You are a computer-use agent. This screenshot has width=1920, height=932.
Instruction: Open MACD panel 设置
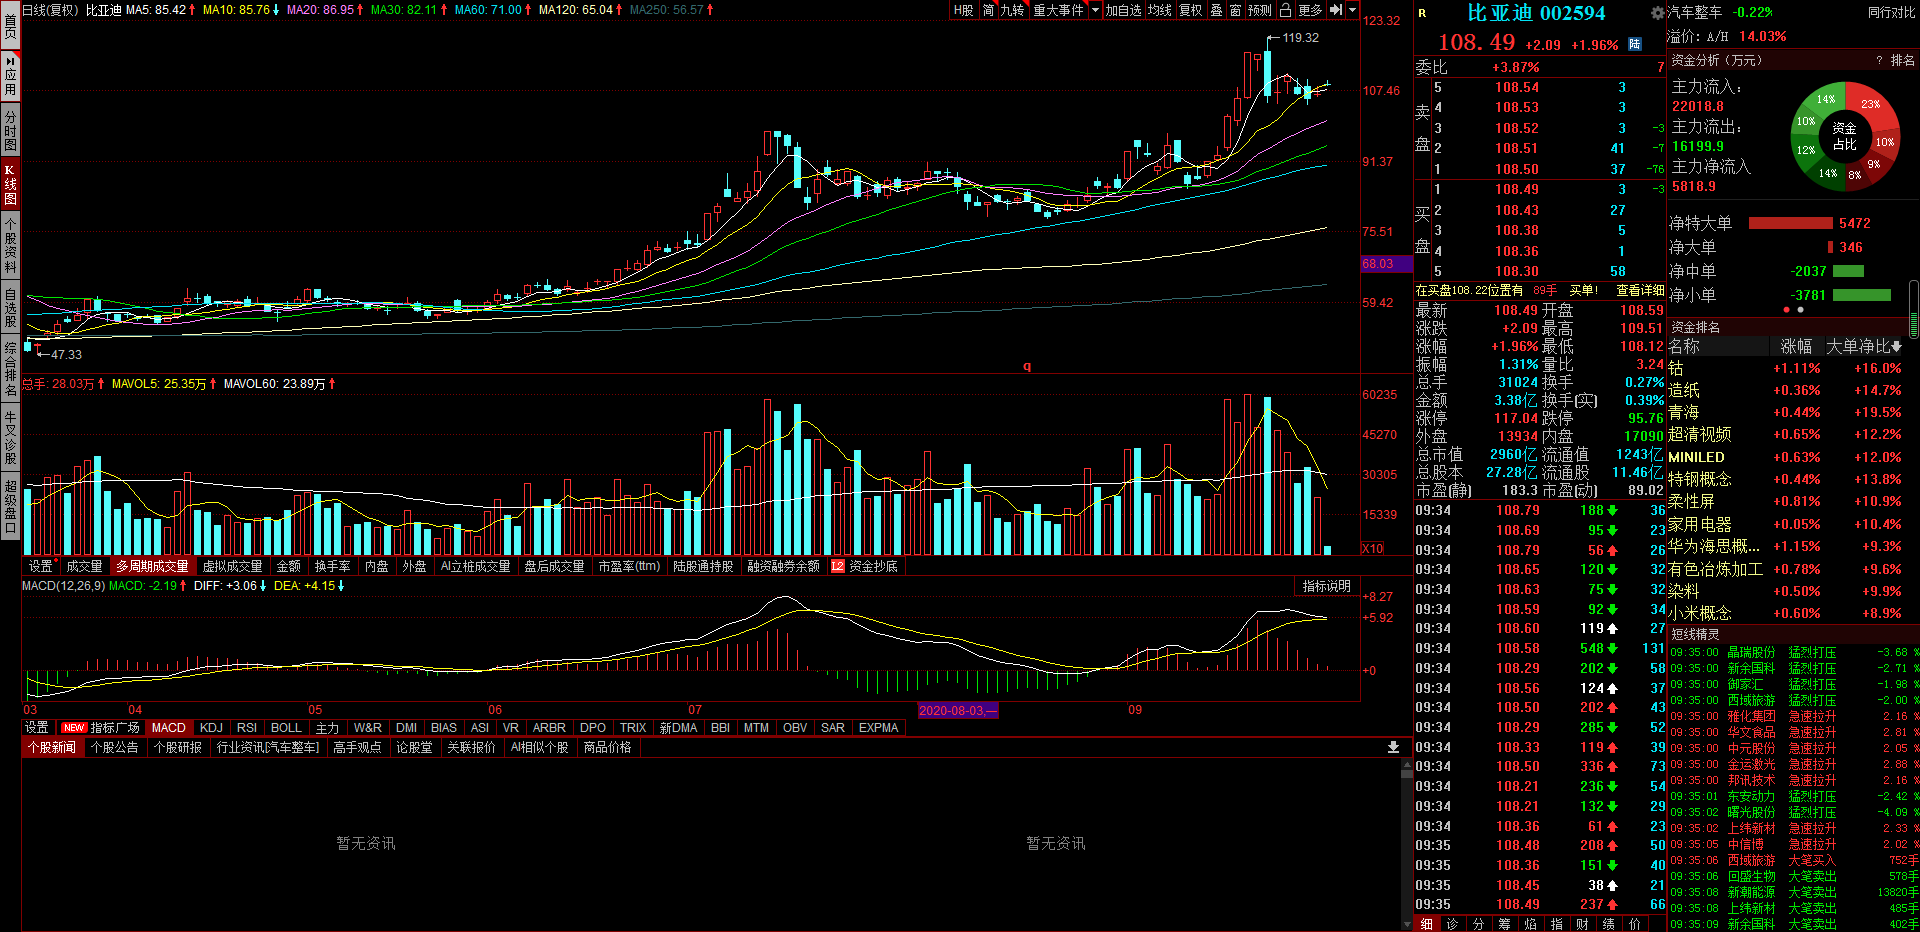pyautogui.click(x=37, y=728)
